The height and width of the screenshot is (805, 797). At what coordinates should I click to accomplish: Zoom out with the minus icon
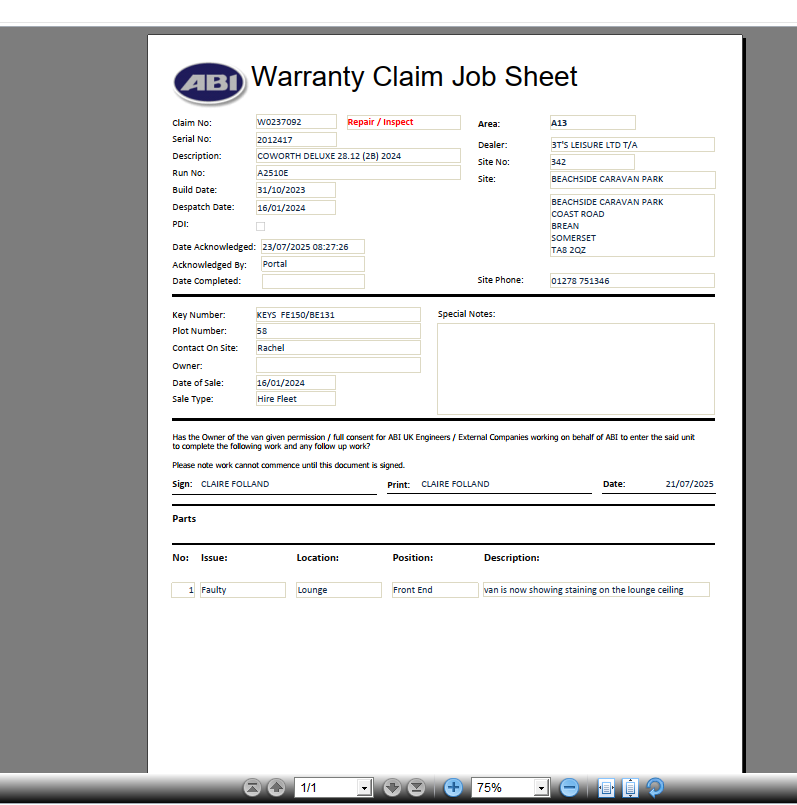point(569,787)
